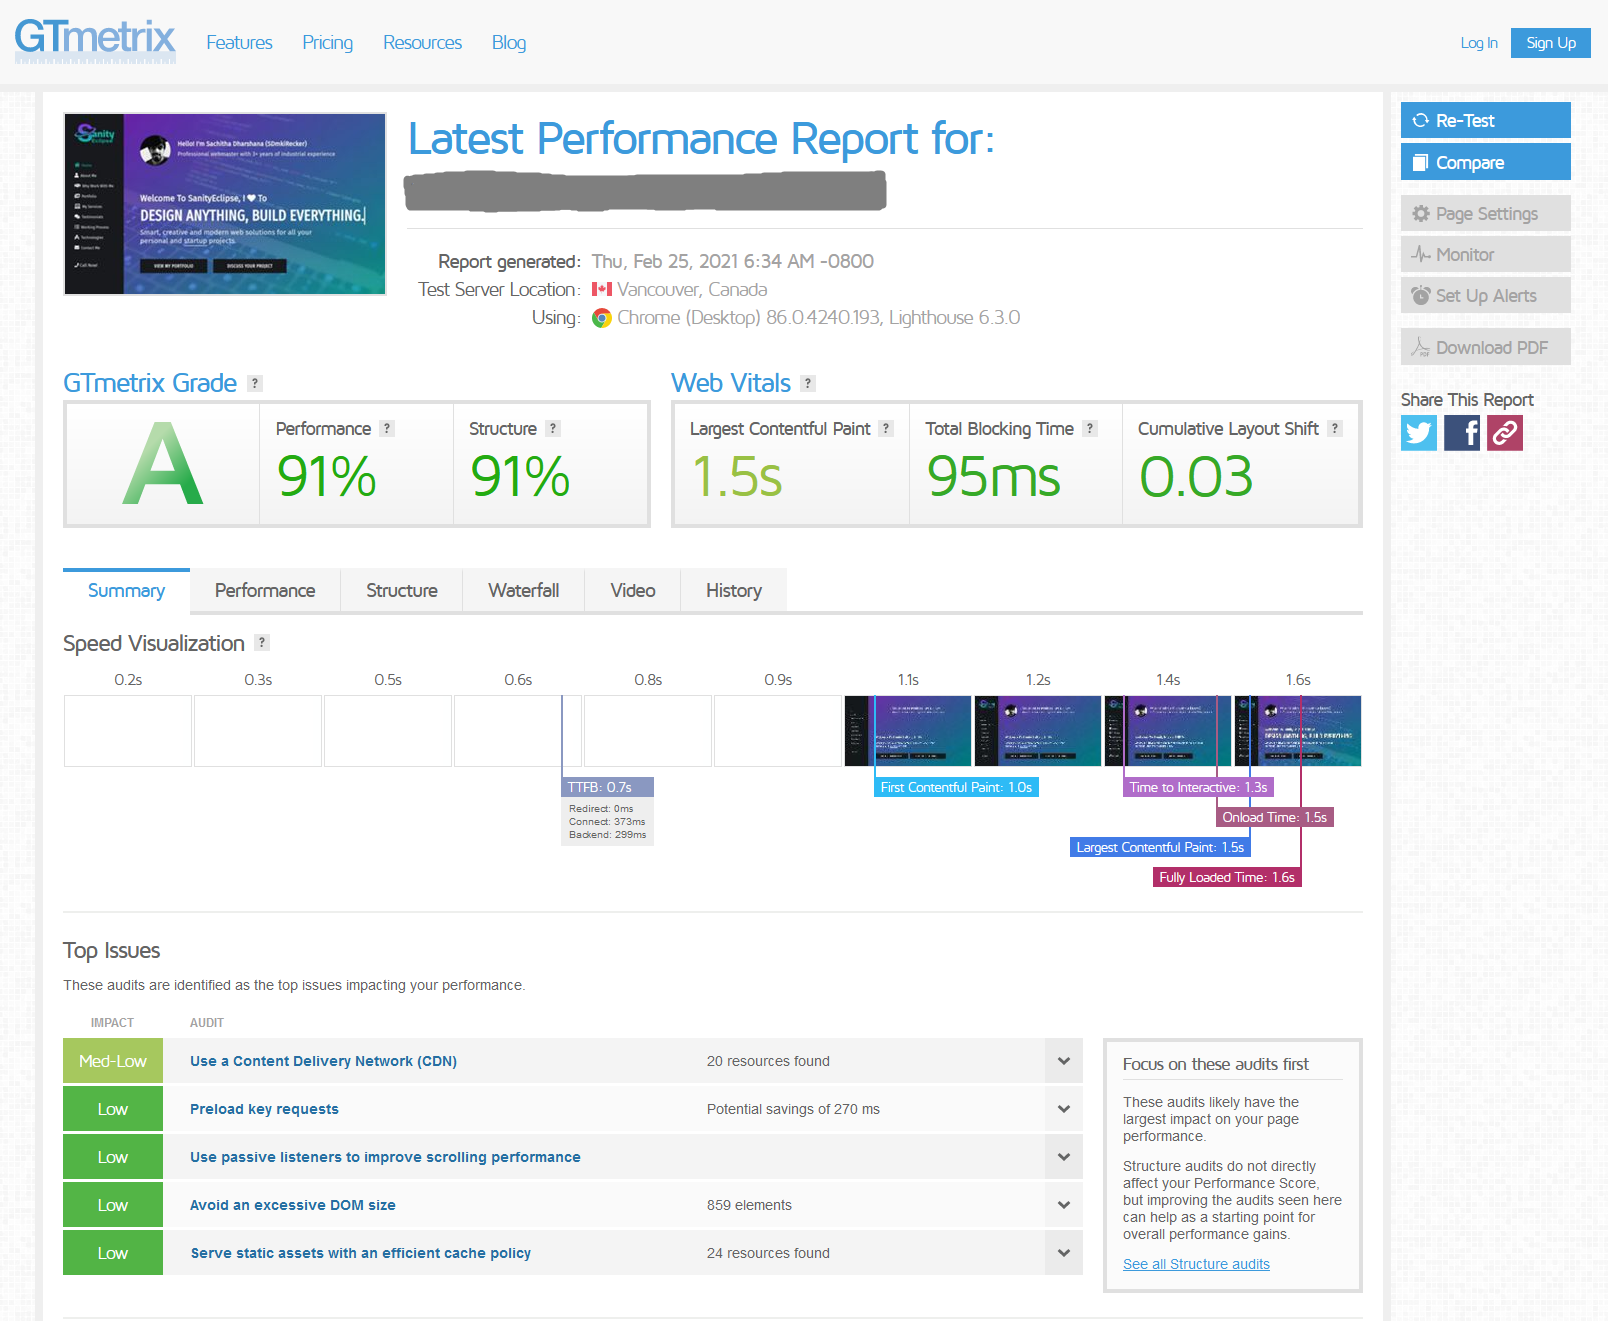Viewport: 1608px width, 1321px height.
Task: Share the report on Facebook
Action: (1461, 432)
